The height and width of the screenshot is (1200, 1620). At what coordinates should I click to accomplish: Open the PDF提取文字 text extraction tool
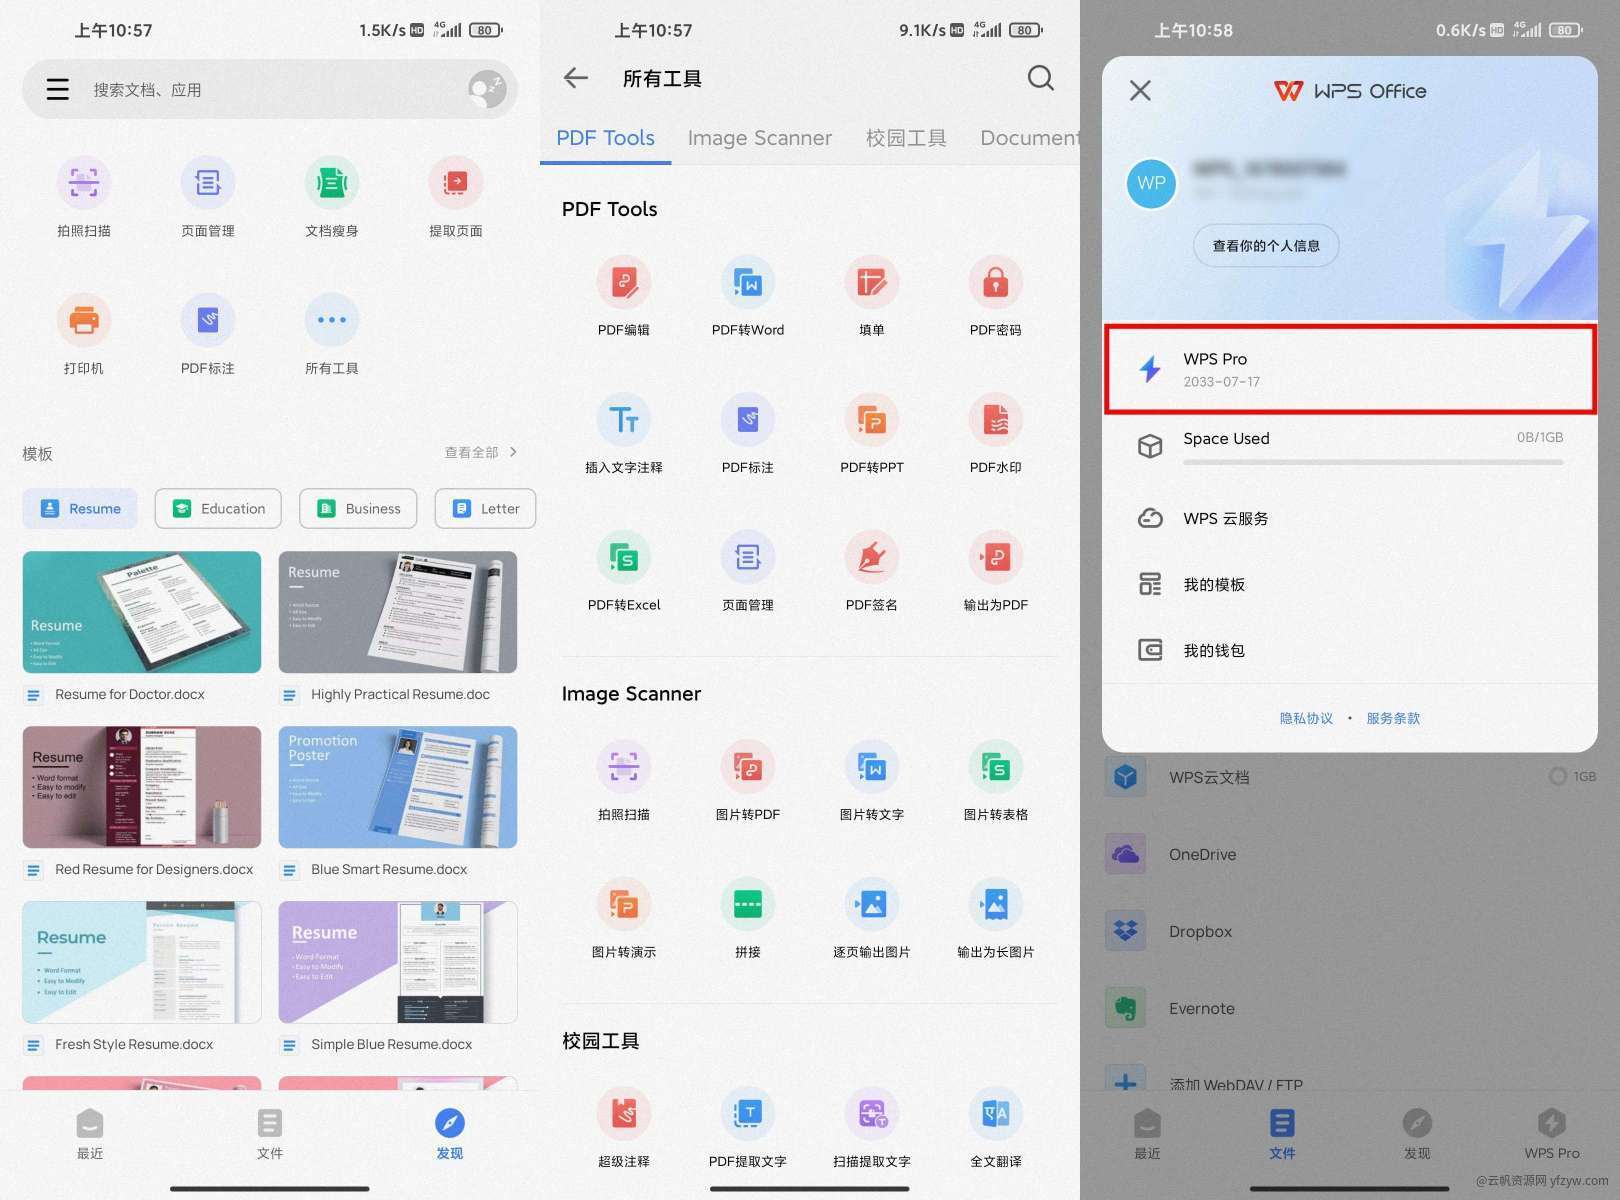(x=748, y=1128)
